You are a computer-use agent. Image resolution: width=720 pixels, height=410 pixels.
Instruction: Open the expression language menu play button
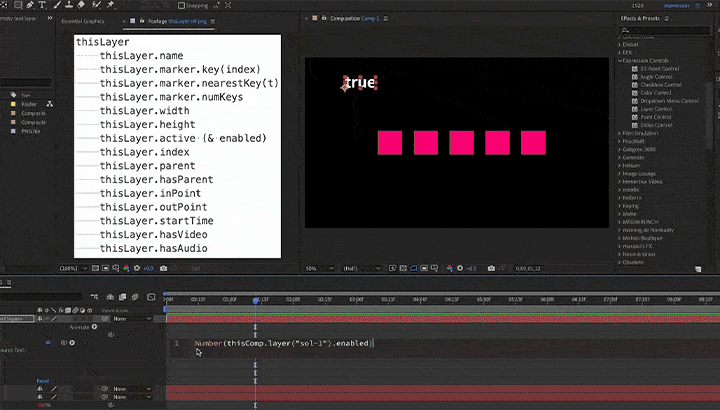point(72,343)
